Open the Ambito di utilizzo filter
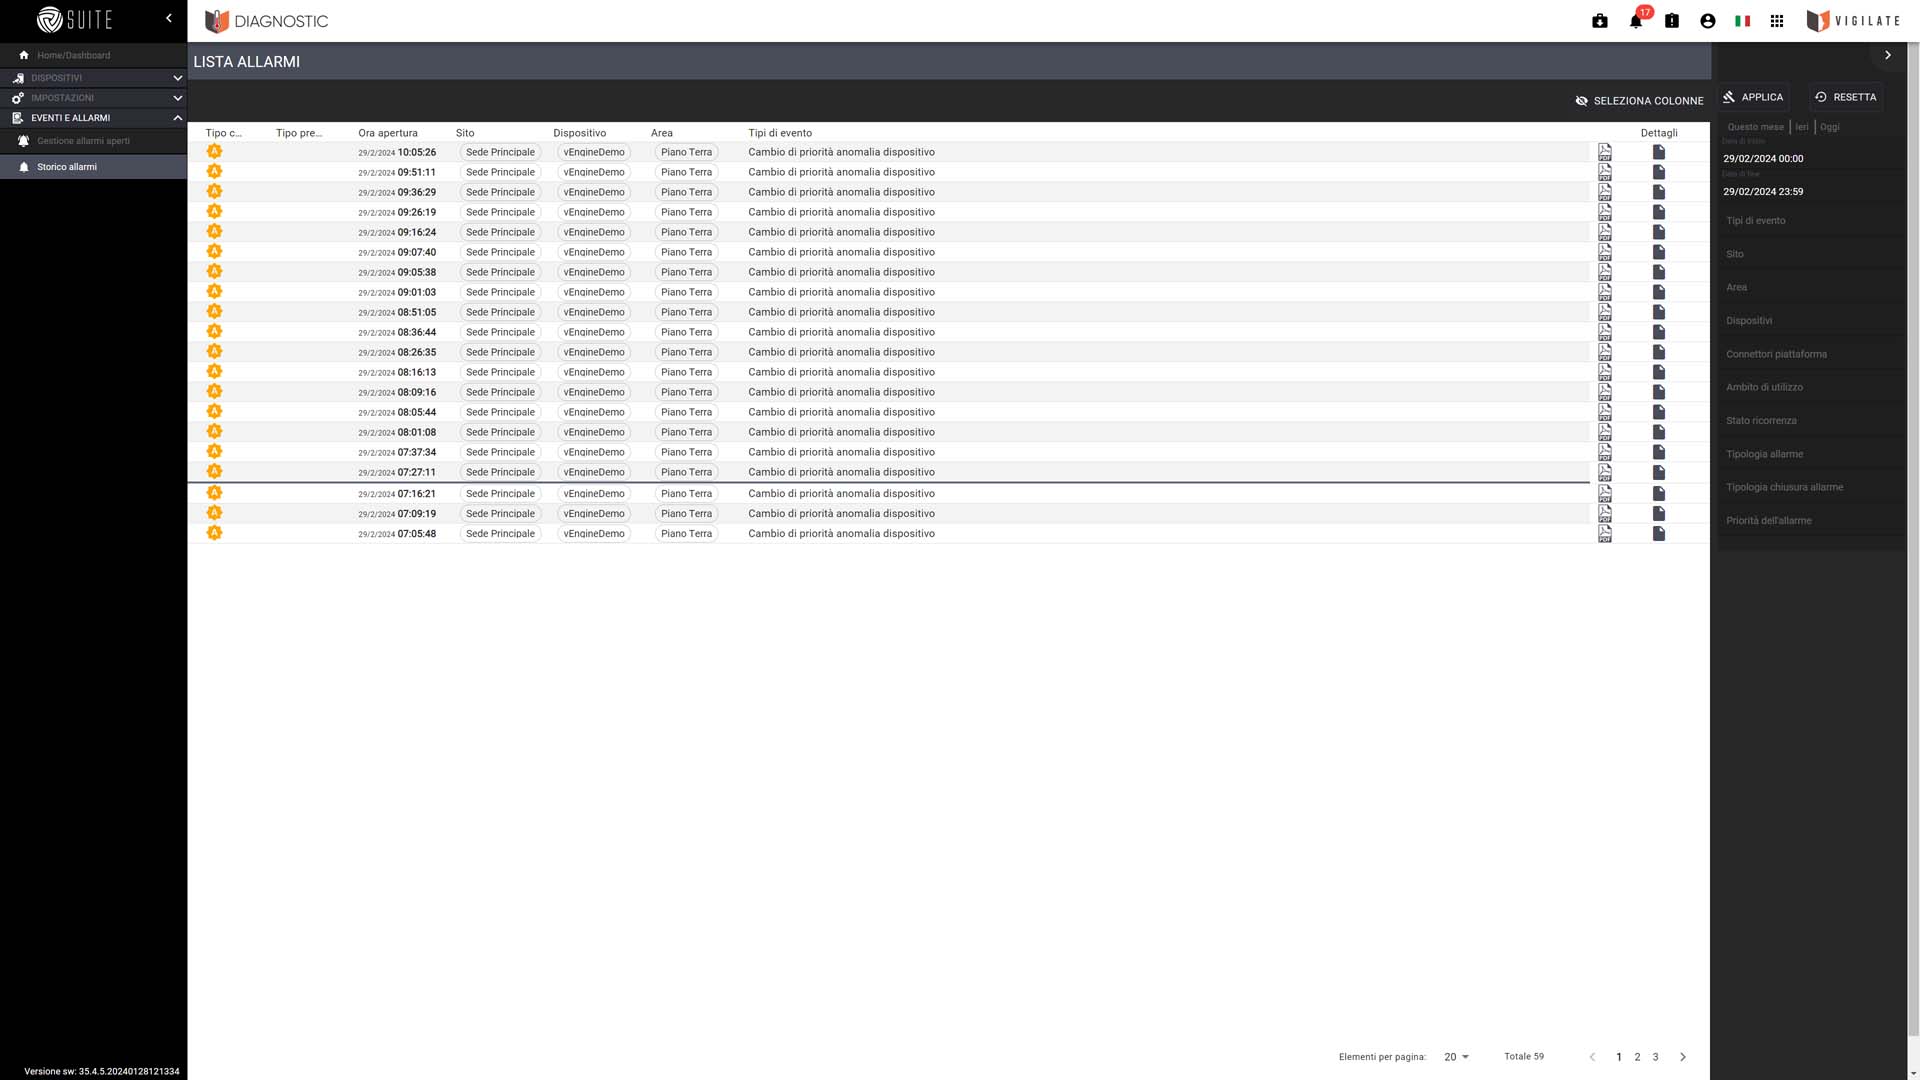1920x1080 pixels. click(x=1812, y=387)
